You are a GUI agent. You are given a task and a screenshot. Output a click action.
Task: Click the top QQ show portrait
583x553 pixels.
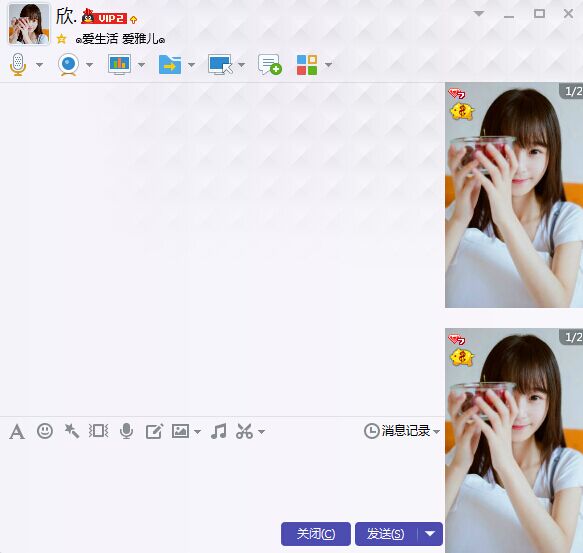[x=514, y=195]
